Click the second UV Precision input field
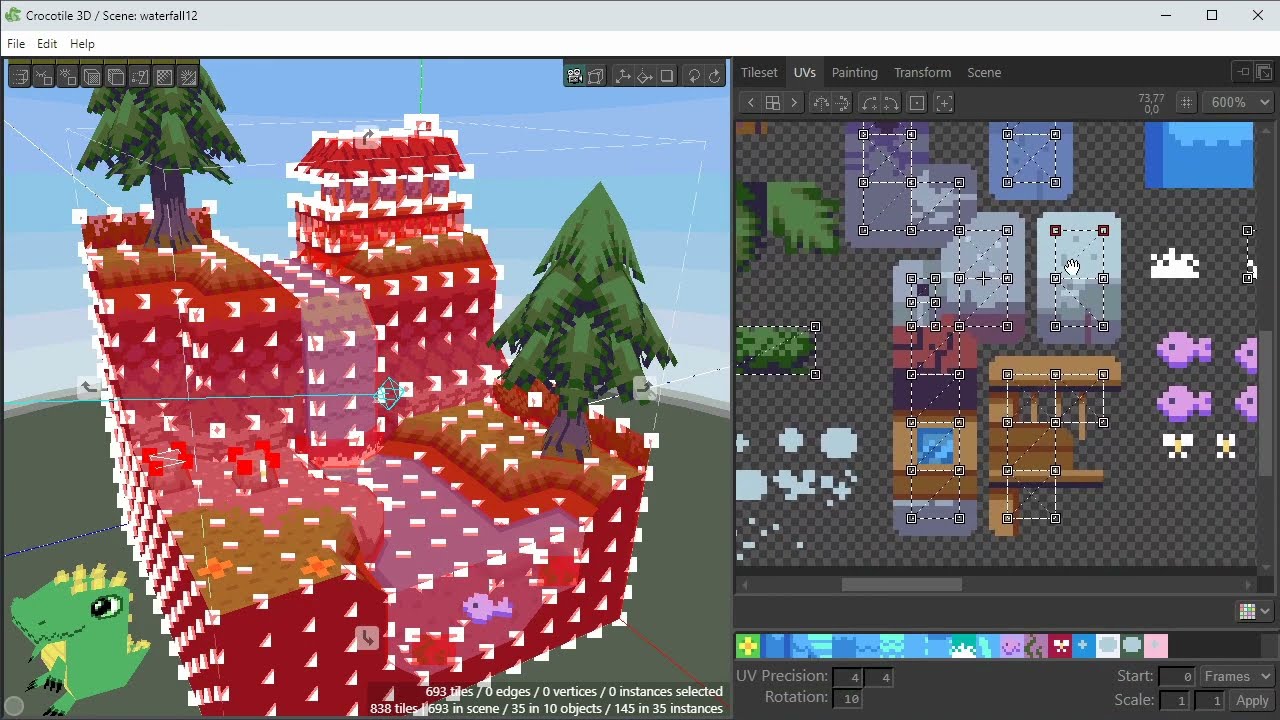1280x720 pixels. coord(879,678)
